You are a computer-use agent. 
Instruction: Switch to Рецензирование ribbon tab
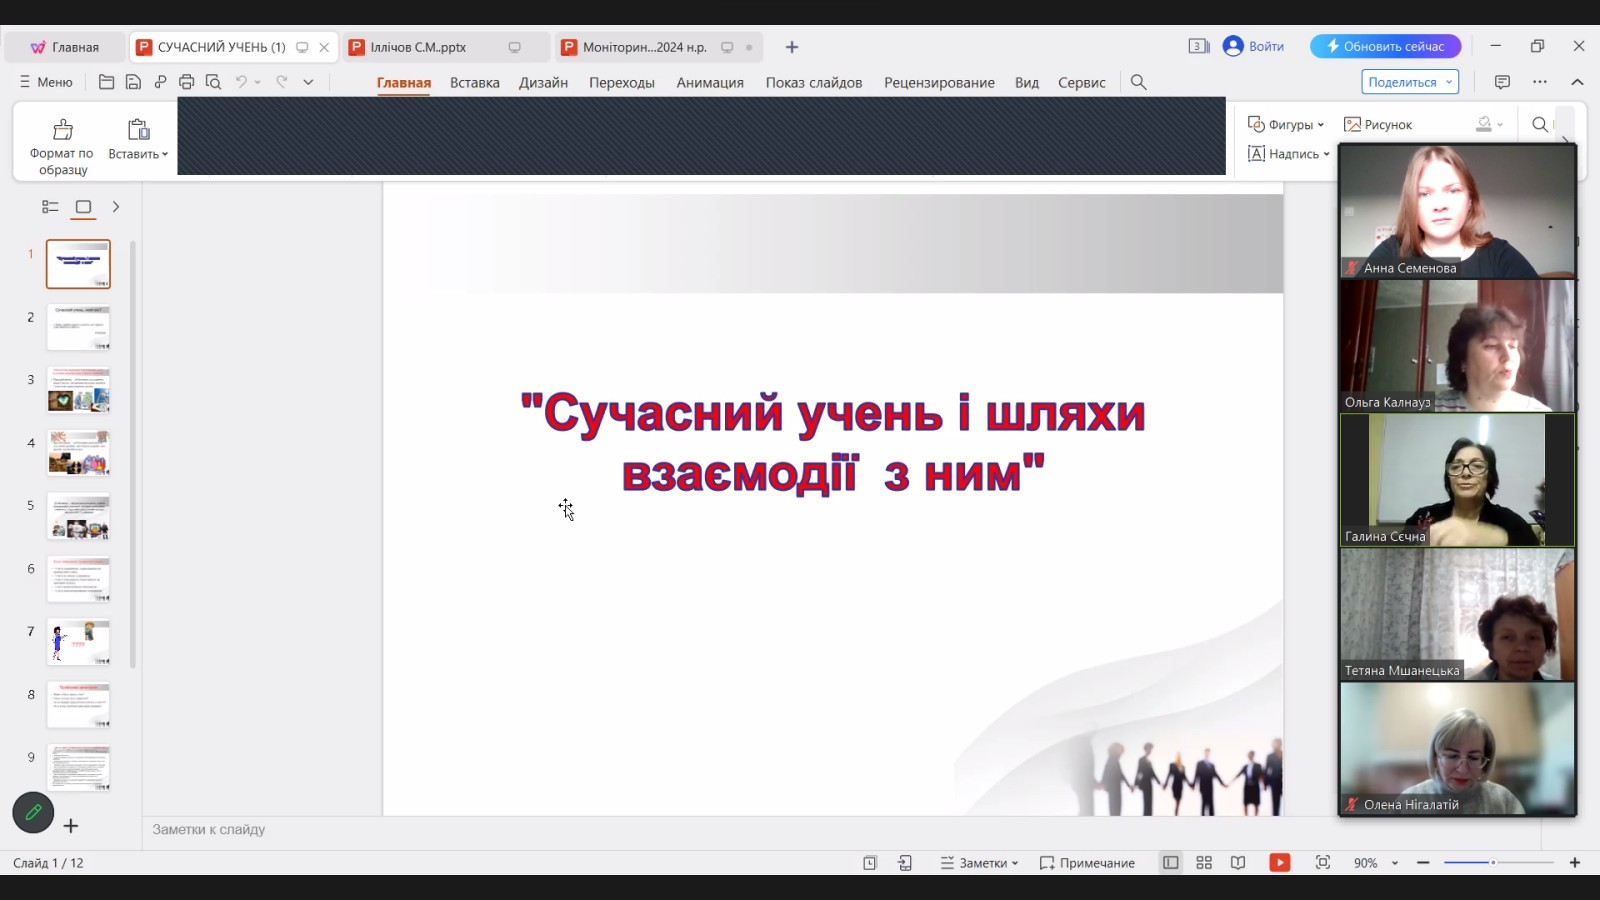pos(939,82)
